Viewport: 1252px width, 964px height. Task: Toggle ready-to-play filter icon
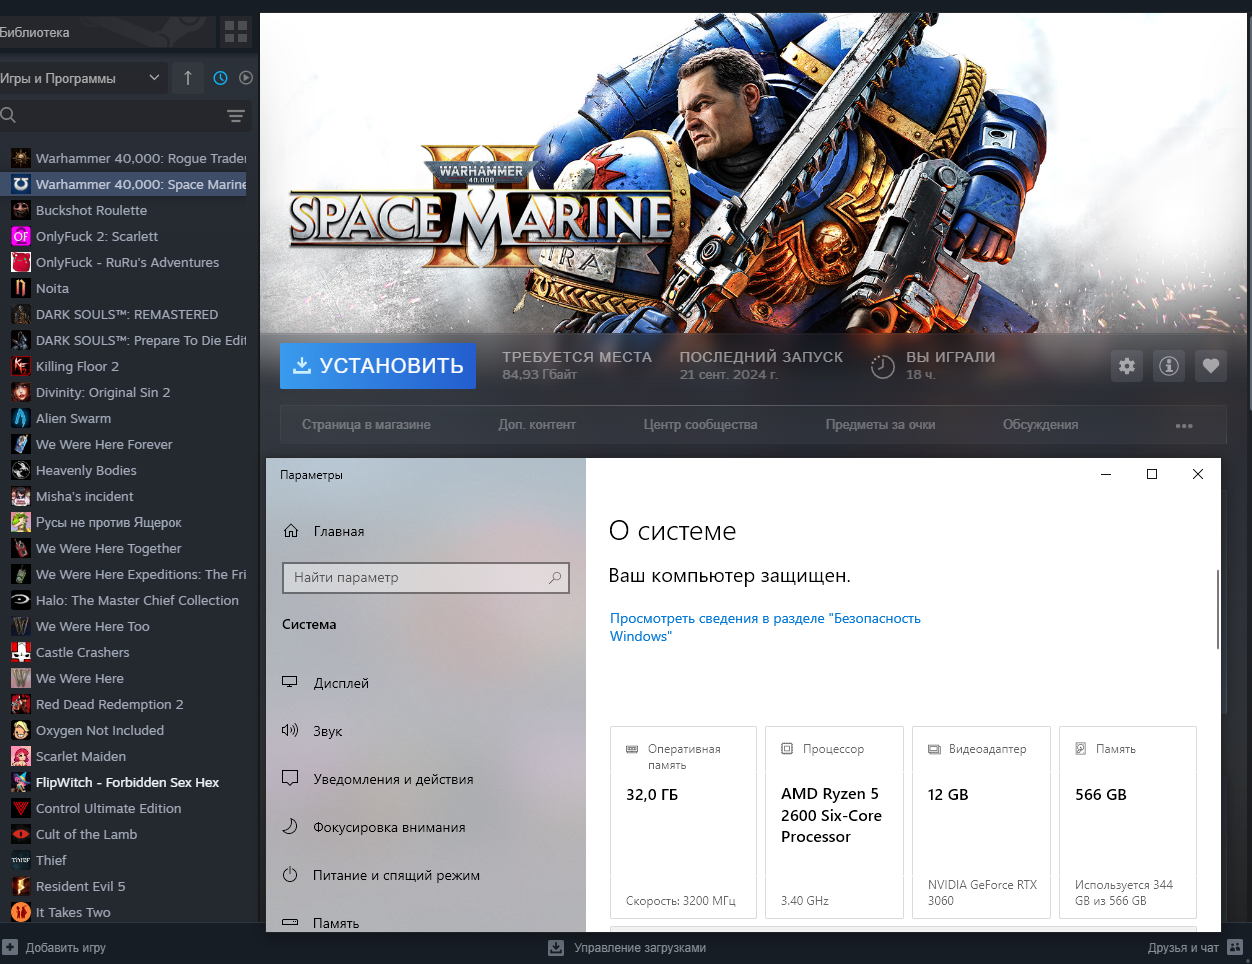246,78
